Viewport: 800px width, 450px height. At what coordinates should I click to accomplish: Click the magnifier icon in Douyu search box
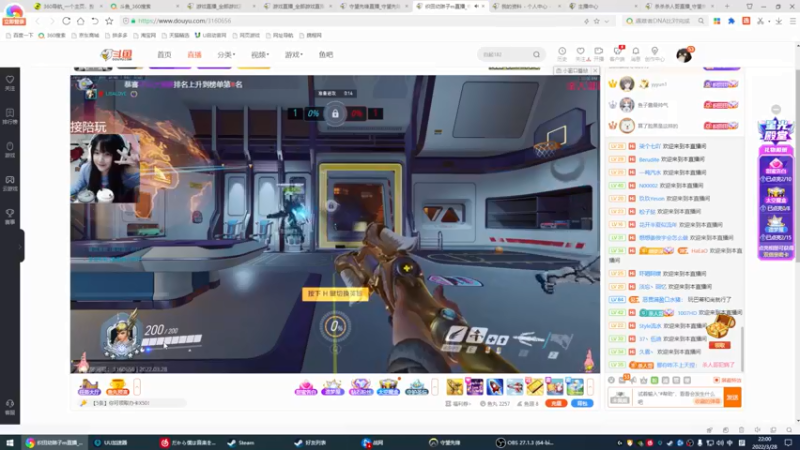(x=536, y=55)
